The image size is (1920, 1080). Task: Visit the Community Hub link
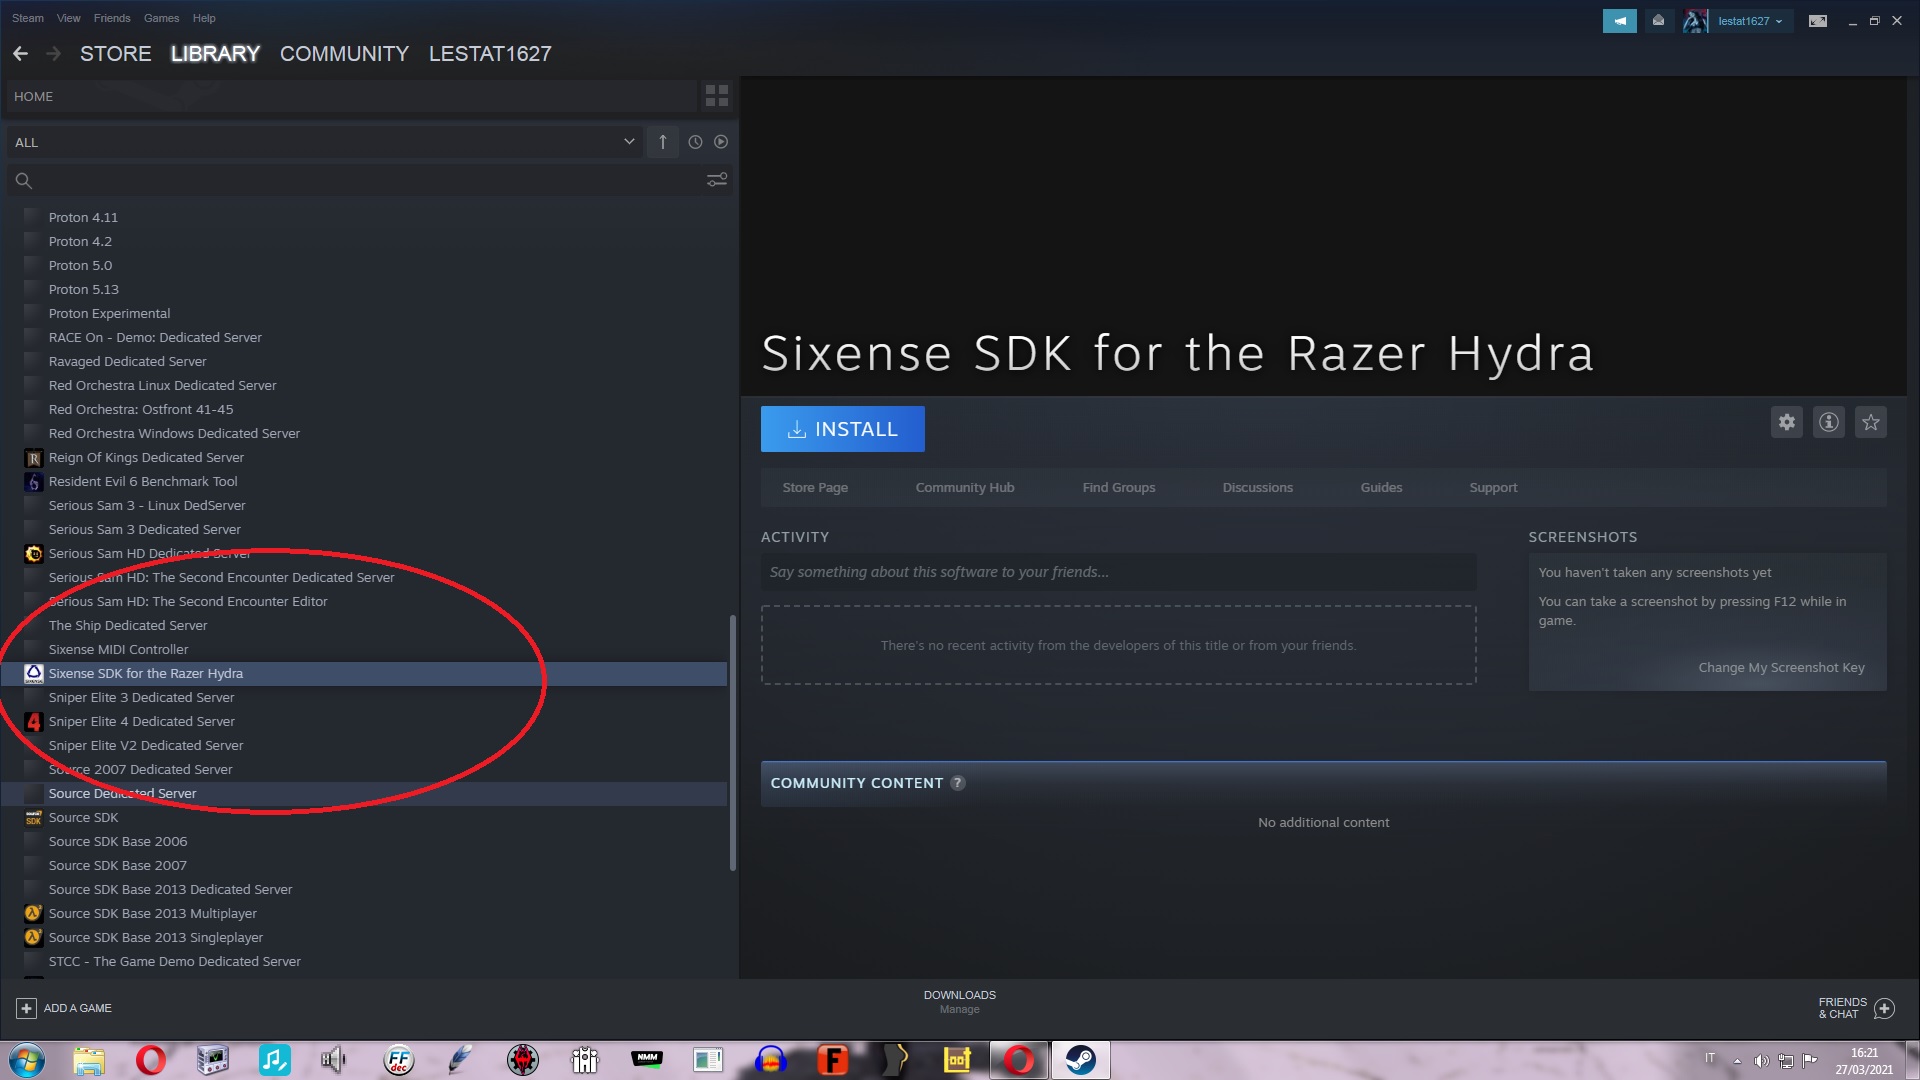(965, 488)
